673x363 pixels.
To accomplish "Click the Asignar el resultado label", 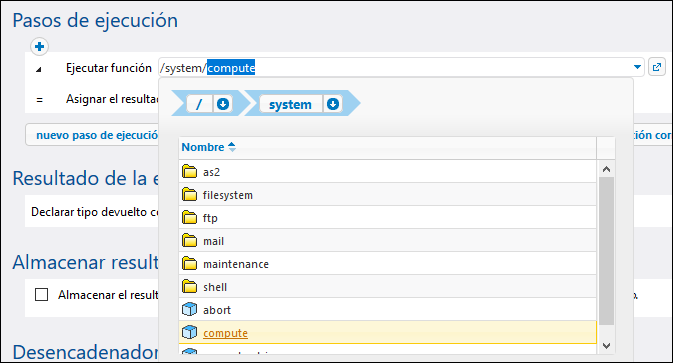I will (112, 99).
